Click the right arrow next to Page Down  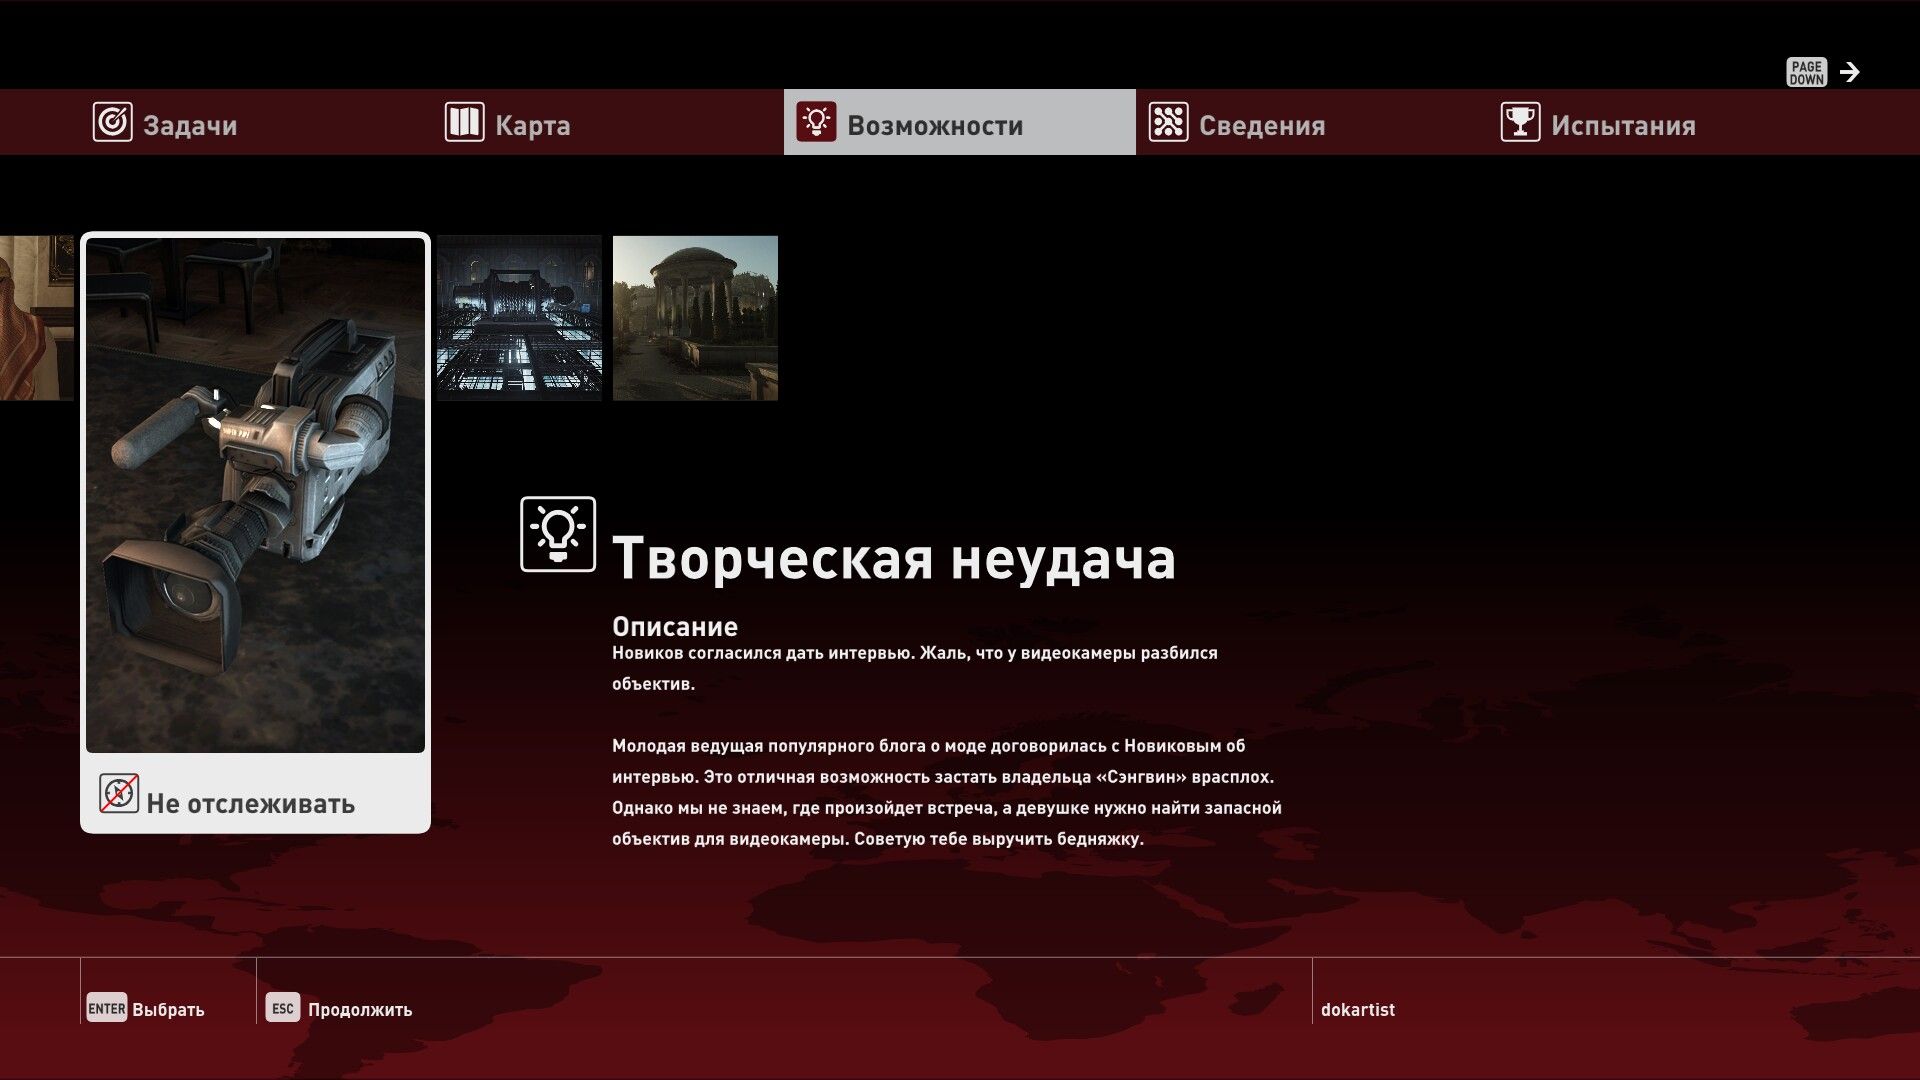[1850, 72]
